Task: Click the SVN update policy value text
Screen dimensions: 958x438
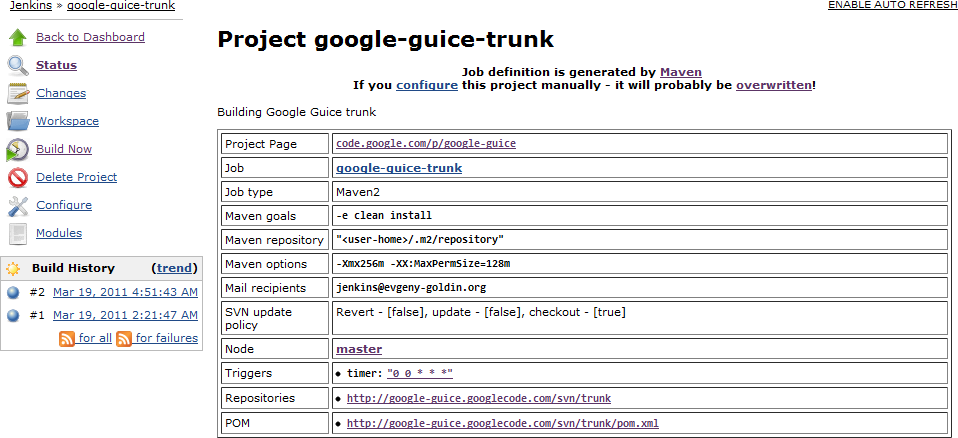Action: tap(481, 313)
